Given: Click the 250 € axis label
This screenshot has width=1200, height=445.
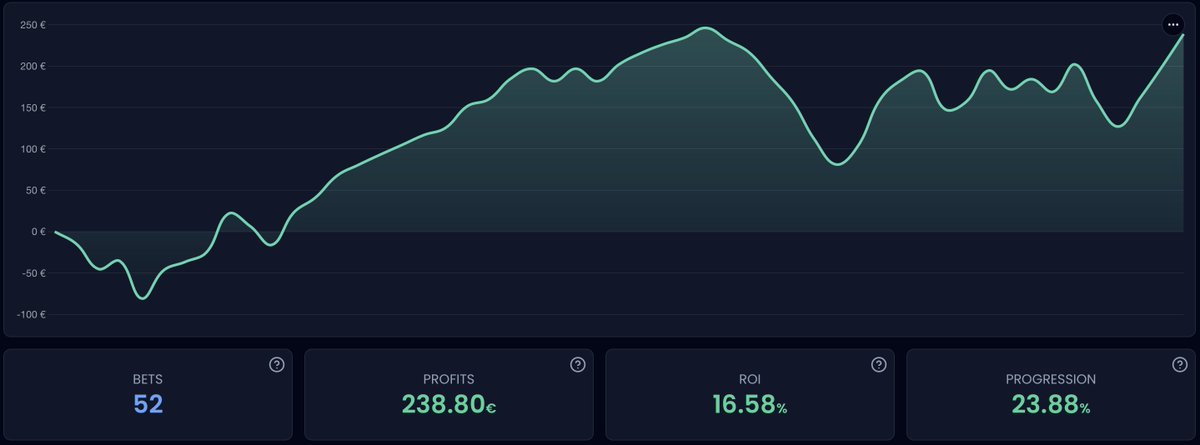Looking at the screenshot, I should pyautogui.click(x=33, y=25).
